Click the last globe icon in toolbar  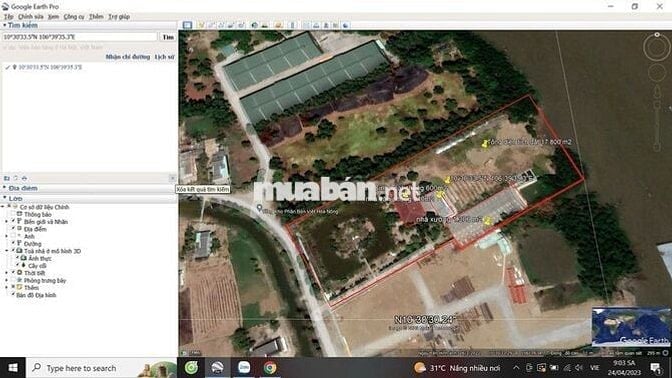tap(345, 25)
